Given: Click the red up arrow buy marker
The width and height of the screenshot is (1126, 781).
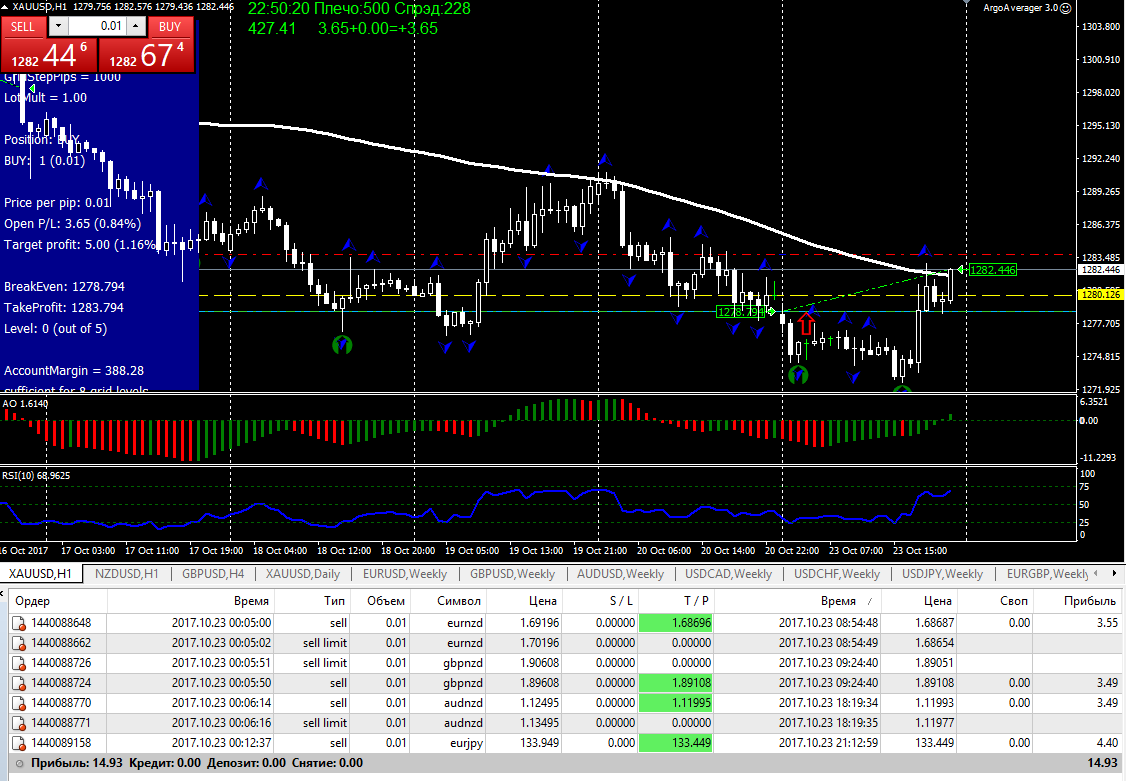Looking at the screenshot, I should pos(806,324).
